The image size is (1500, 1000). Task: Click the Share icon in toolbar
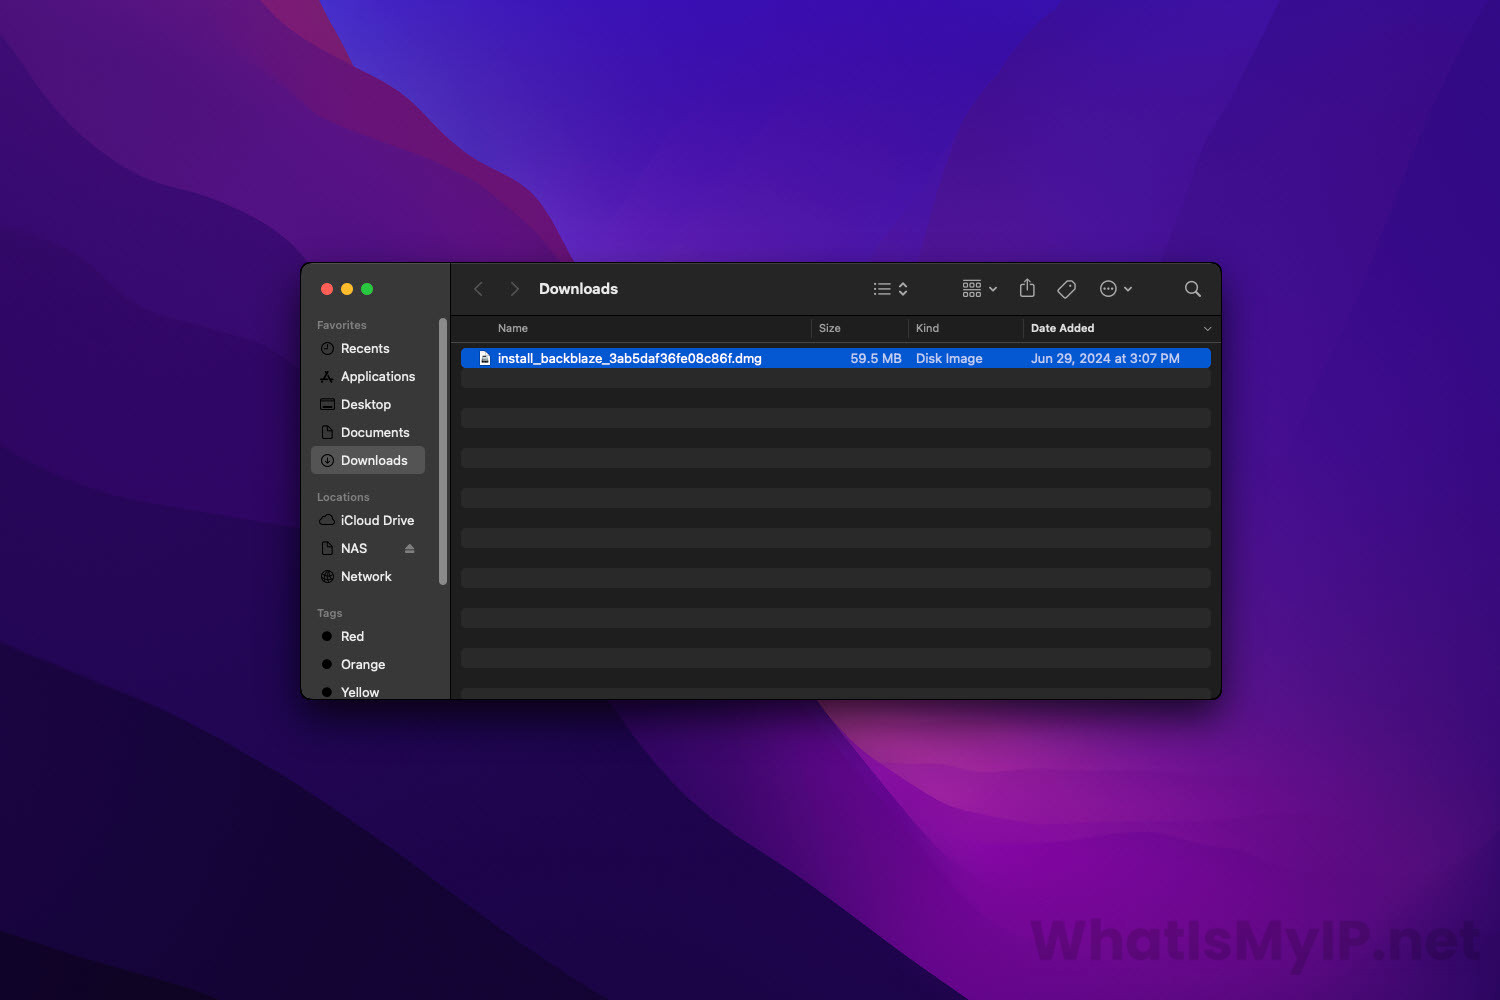tap(1027, 288)
